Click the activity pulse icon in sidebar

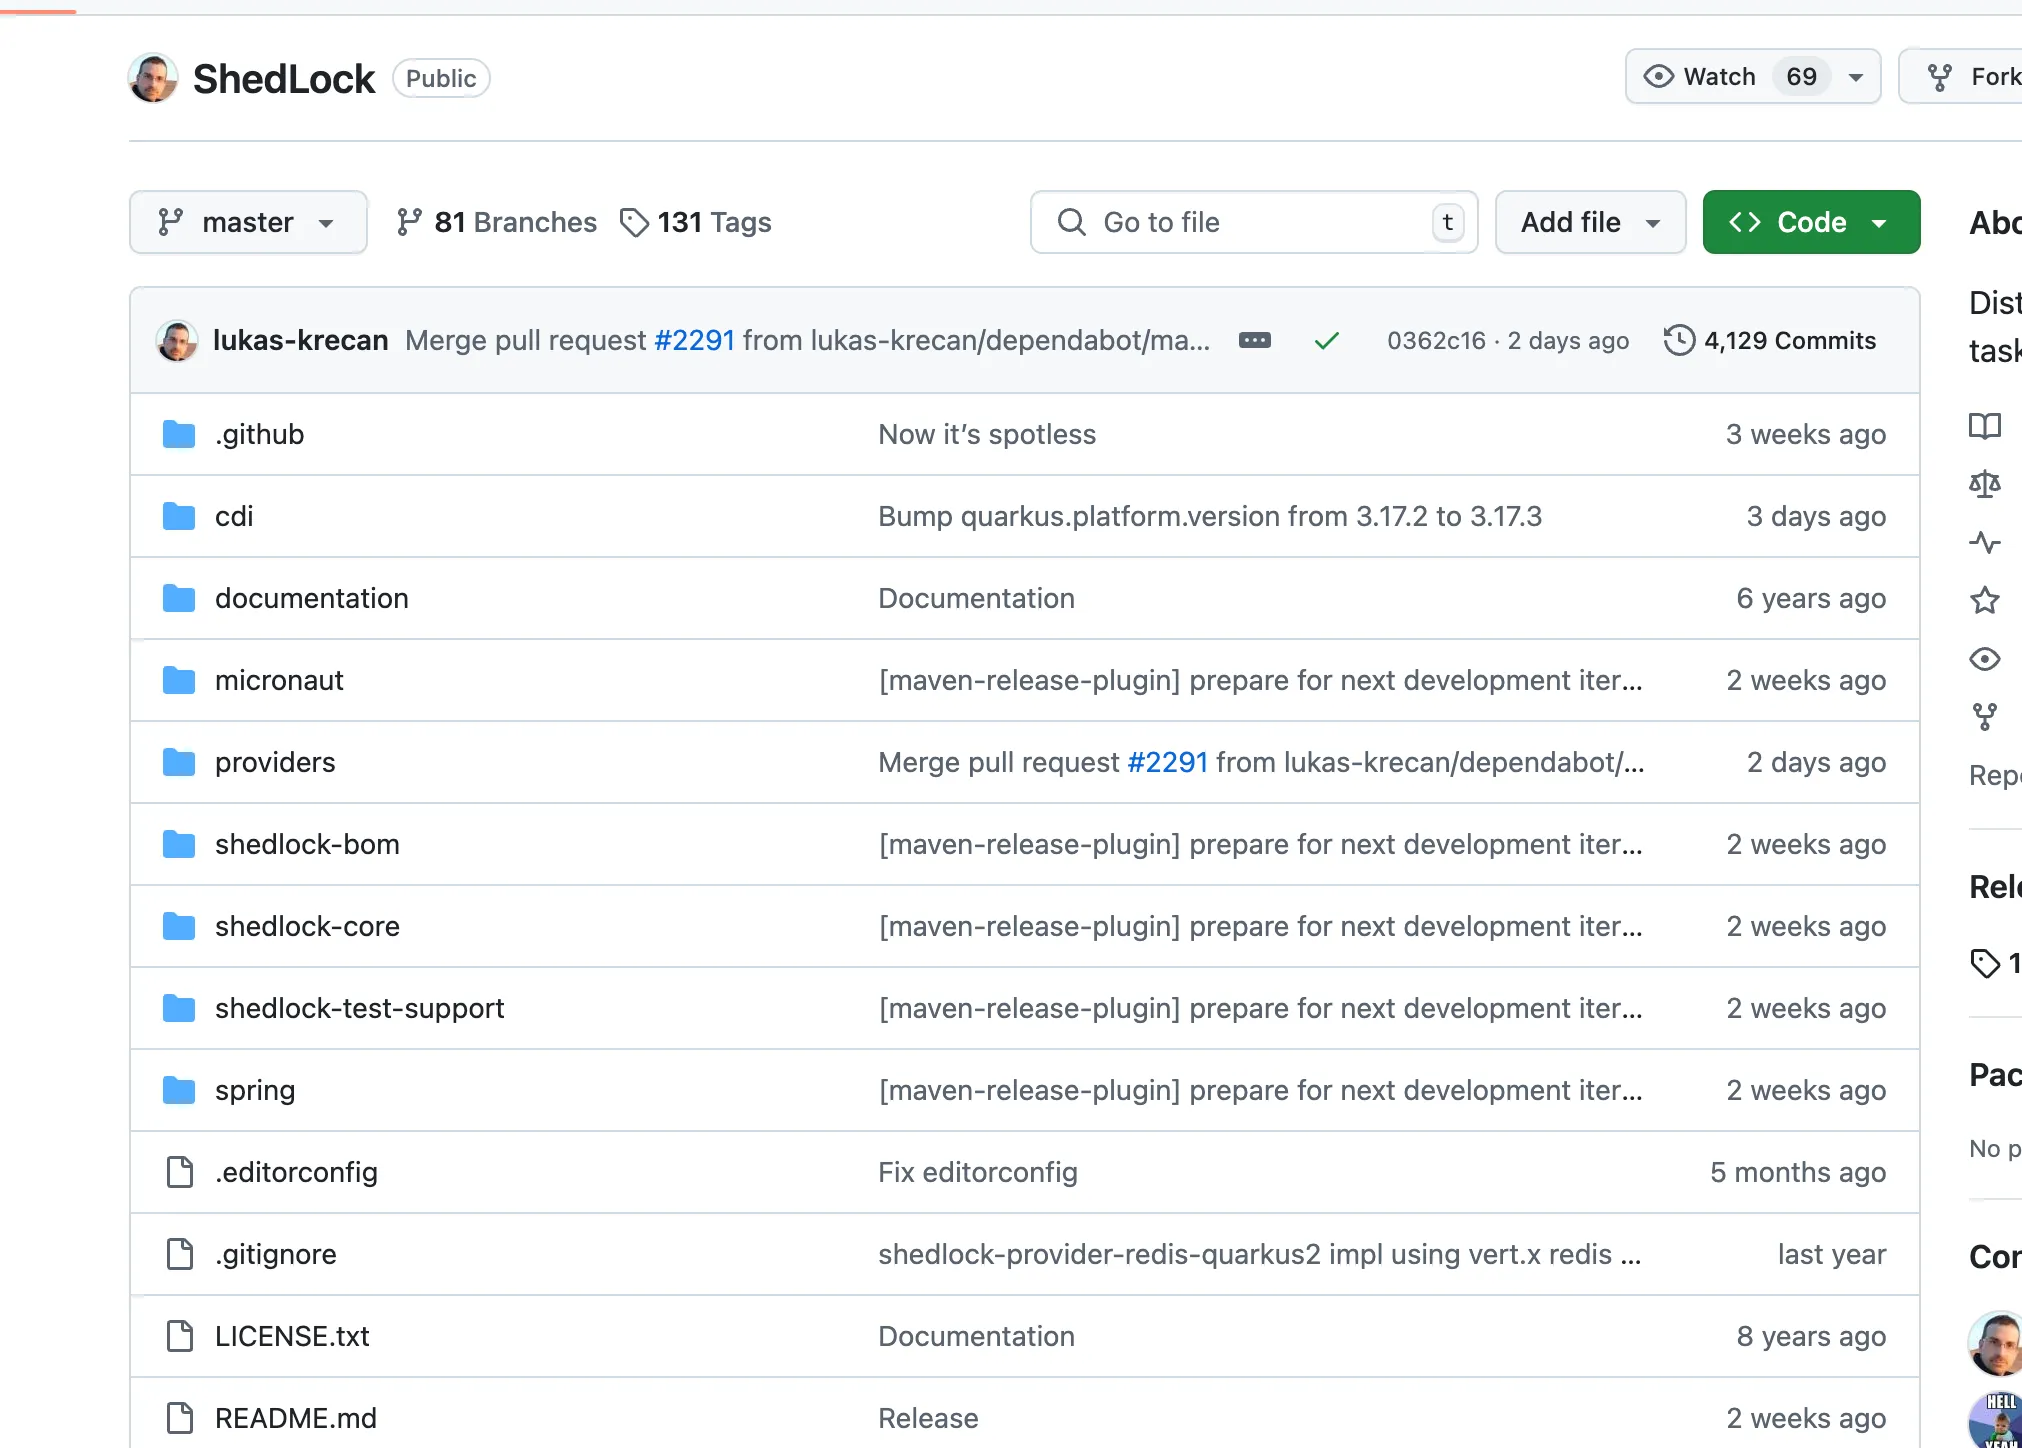pos(1985,543)
